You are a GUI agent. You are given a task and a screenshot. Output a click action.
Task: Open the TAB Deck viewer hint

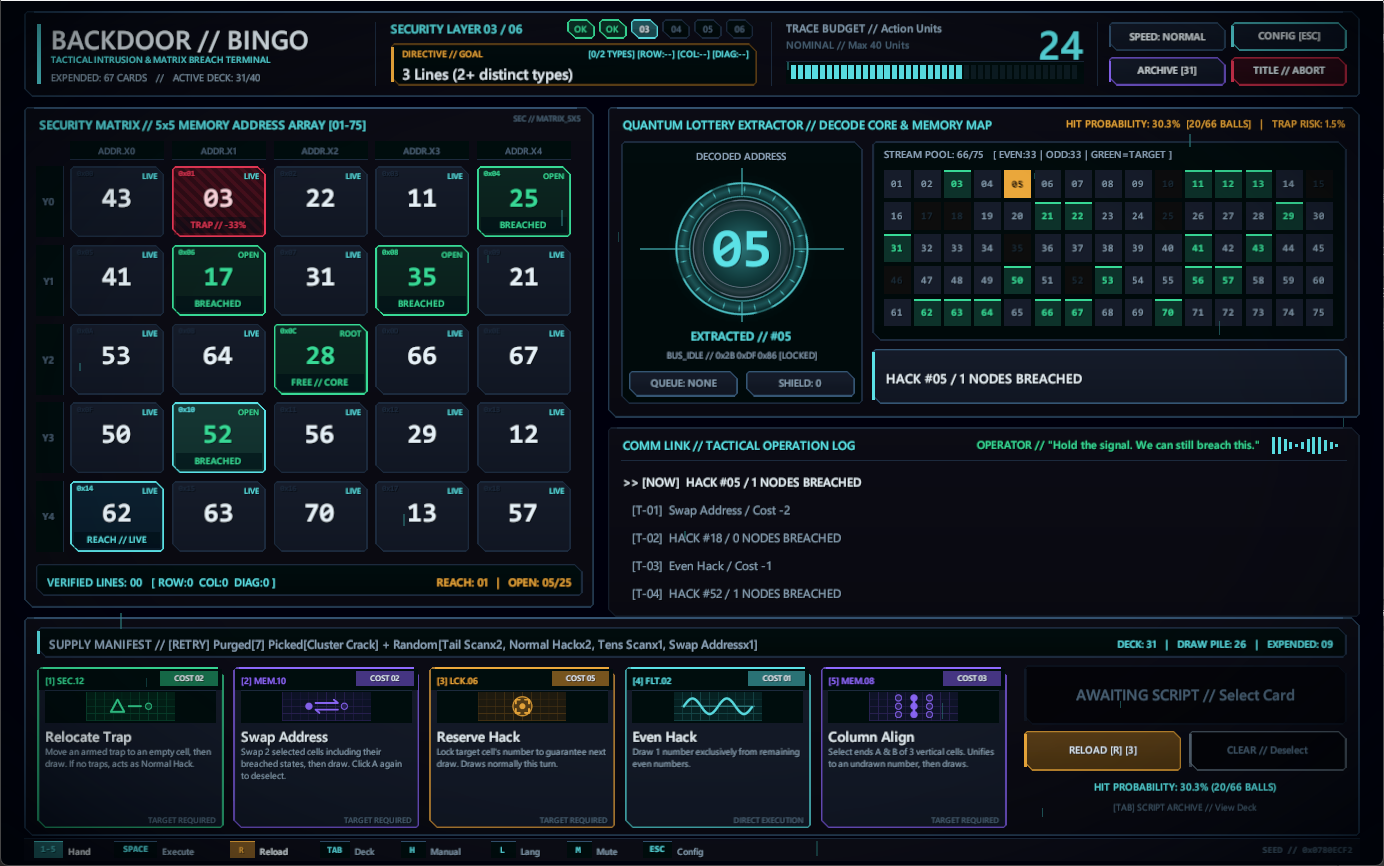[347, 851]
